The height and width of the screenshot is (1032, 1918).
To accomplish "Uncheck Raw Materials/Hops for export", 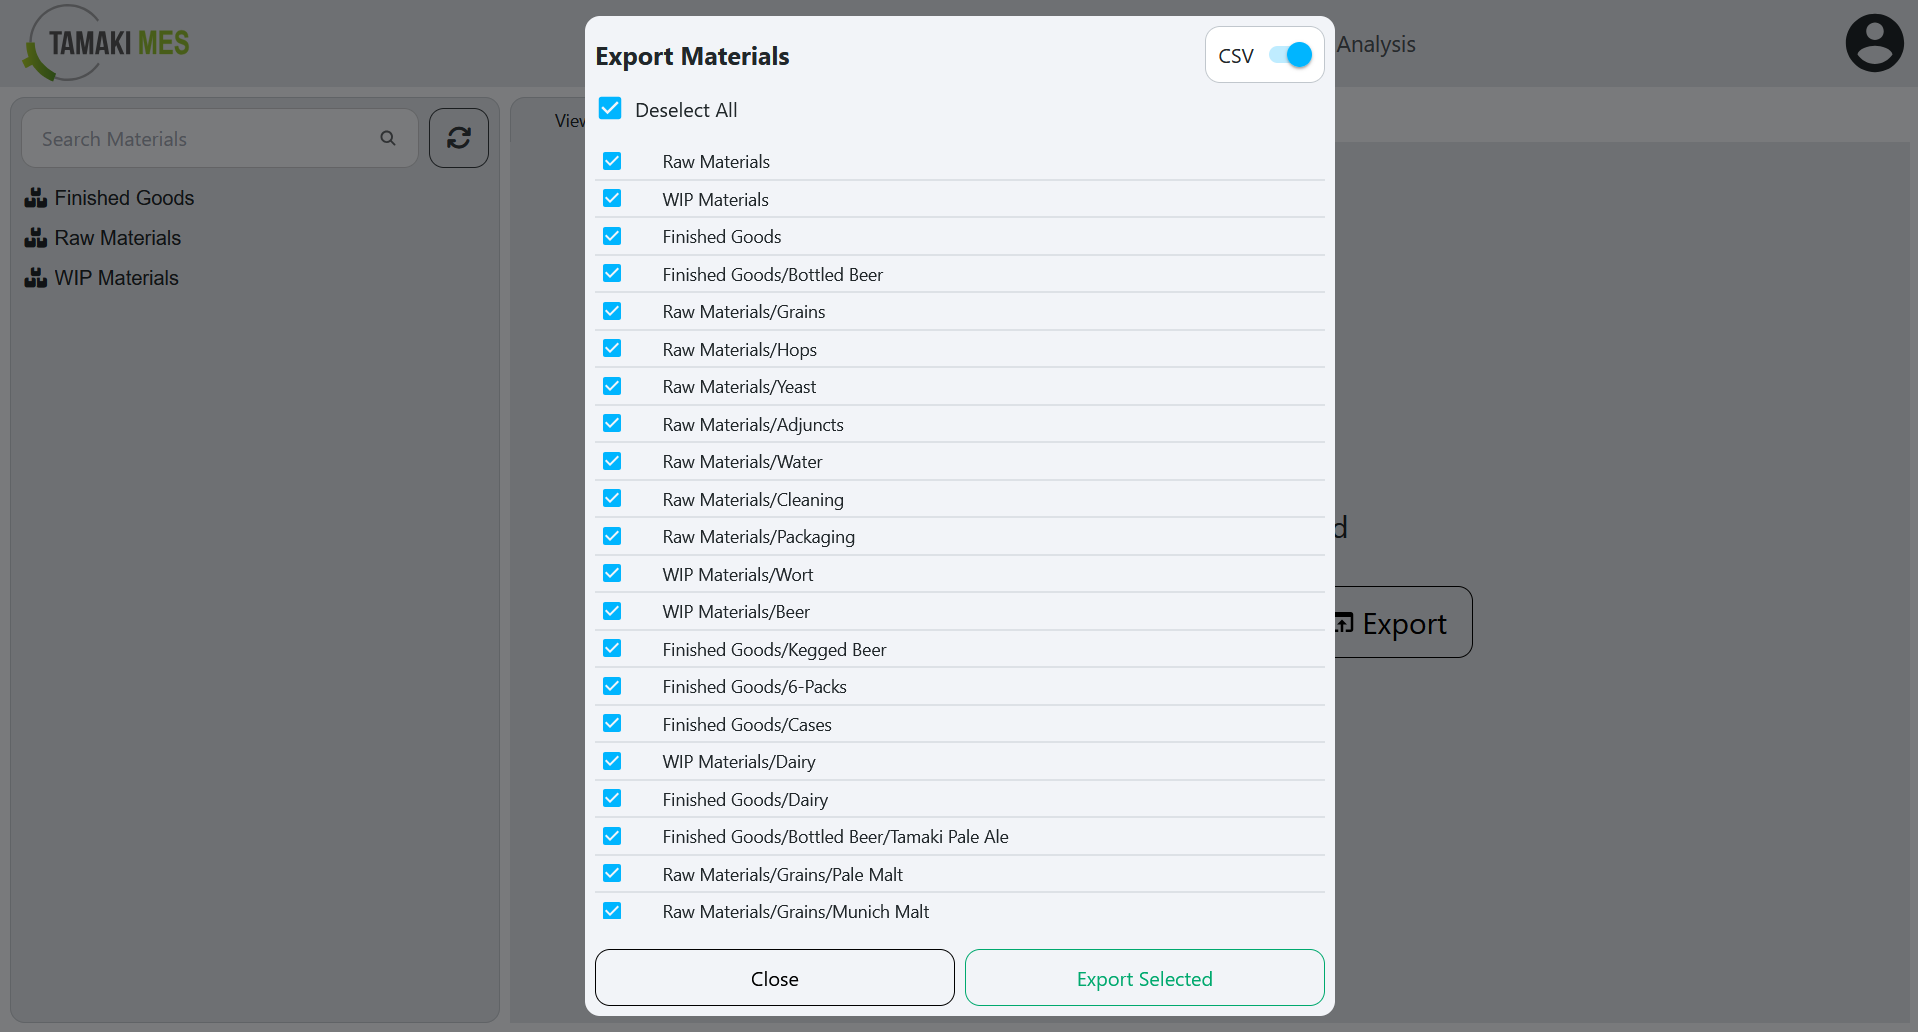I will click(612, 348).
